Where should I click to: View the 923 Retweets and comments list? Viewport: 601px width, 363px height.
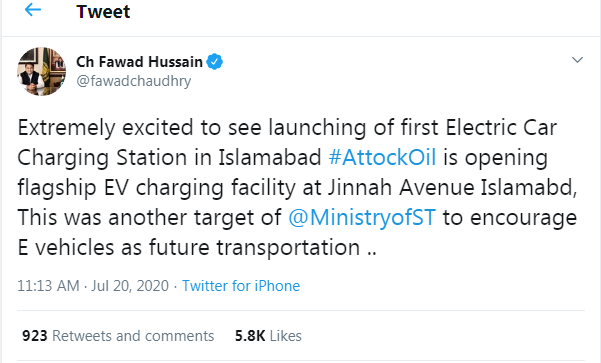pos(118,336)
